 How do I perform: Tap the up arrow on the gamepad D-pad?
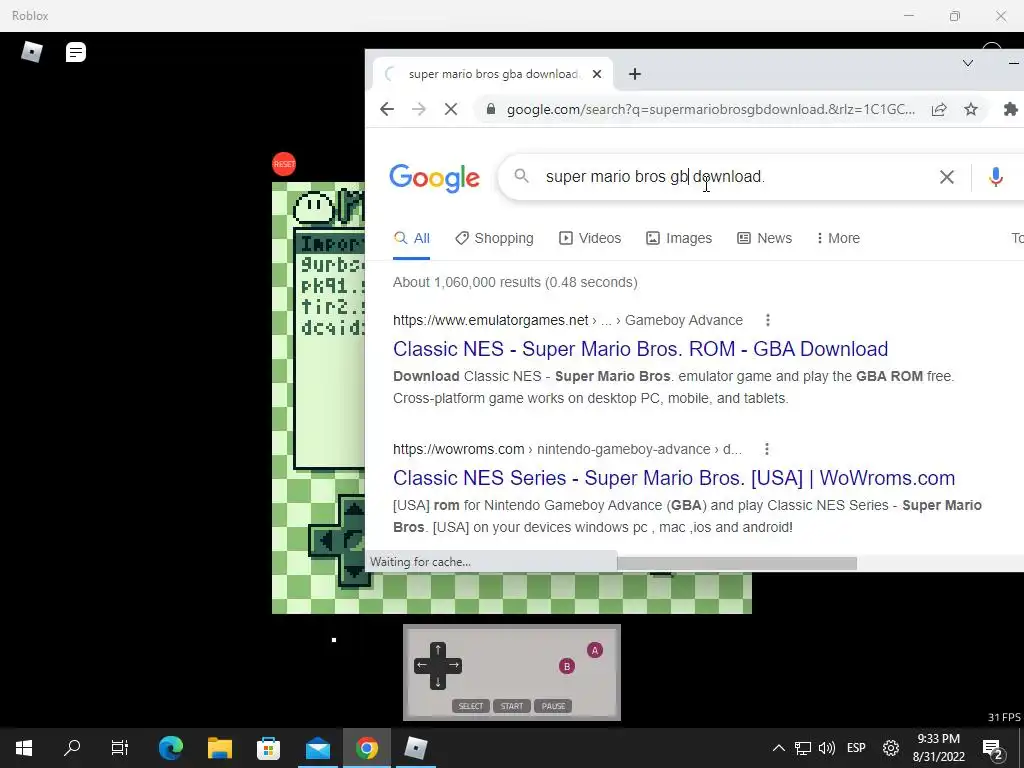pos(438,650)
